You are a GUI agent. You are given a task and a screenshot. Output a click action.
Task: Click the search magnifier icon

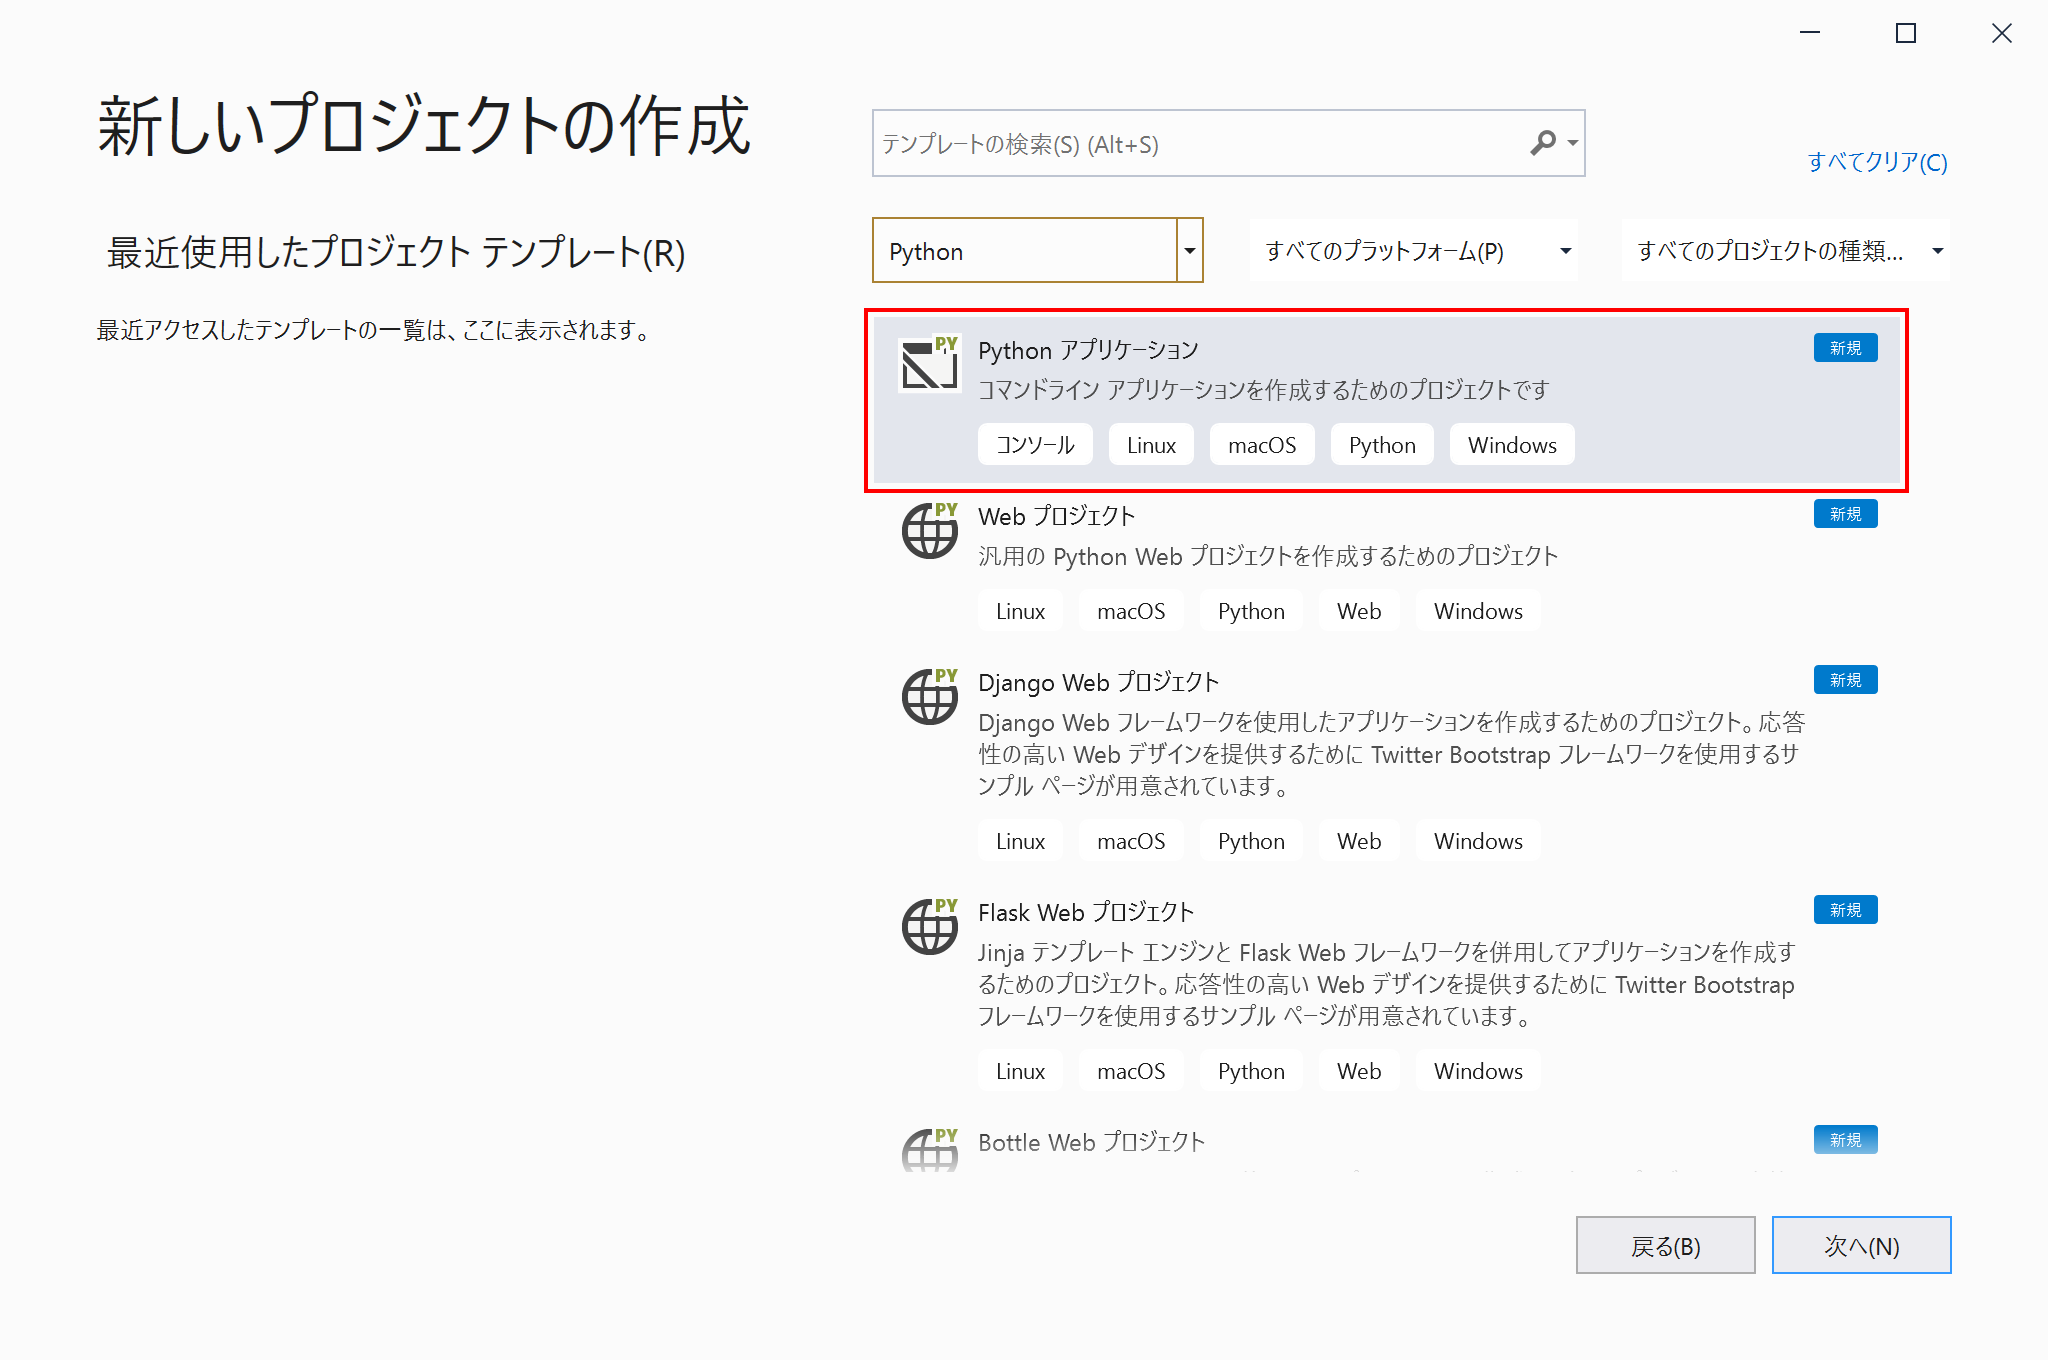click(x=1543, y=143)
